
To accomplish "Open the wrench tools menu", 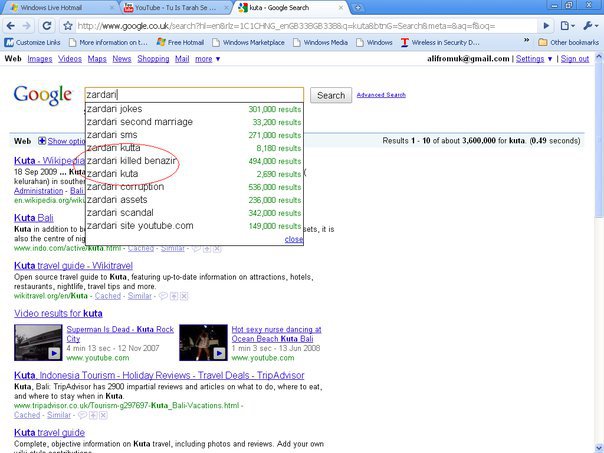I will [591, 25].
